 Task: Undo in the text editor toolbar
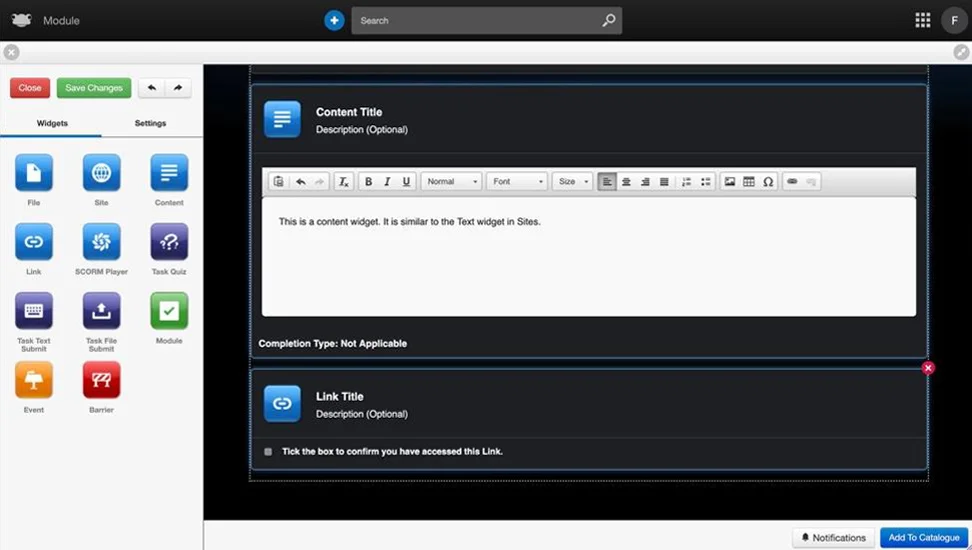click(x=301, y=182)
